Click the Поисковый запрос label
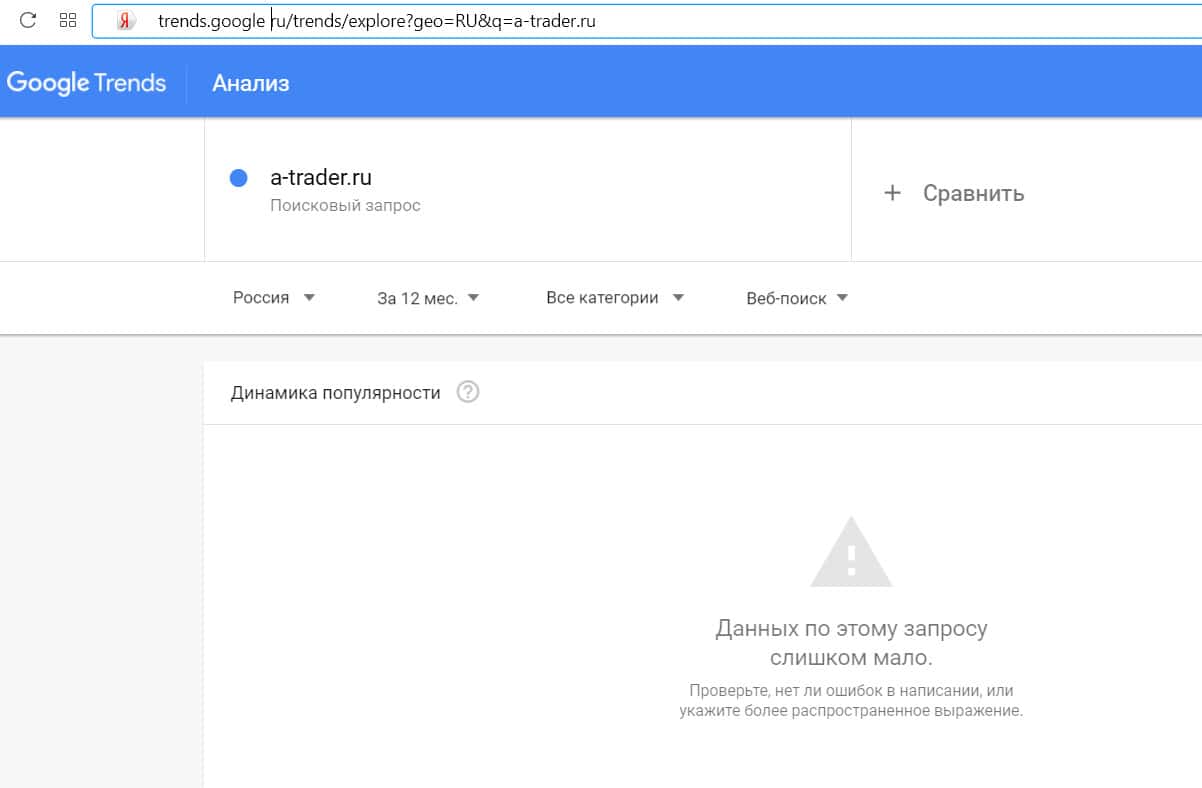 click(346, 205)
